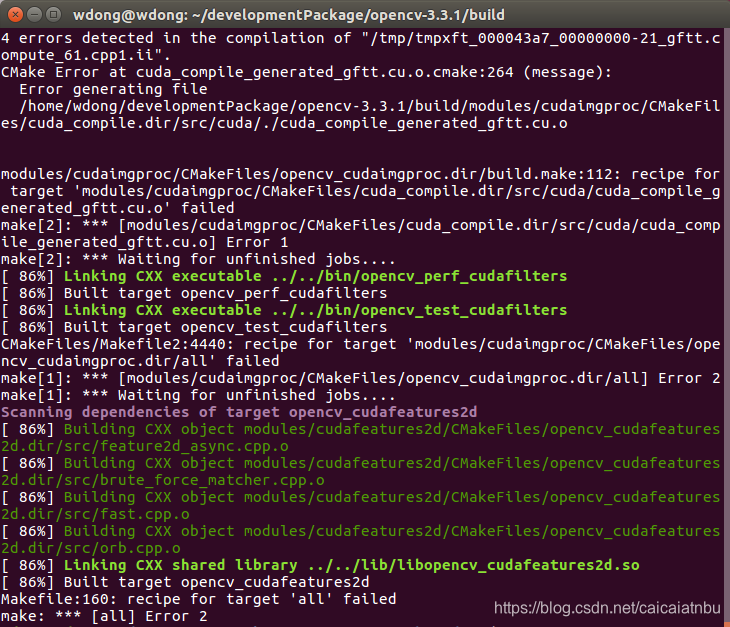Click the 'CMake Error at cuda_compile_generated_gfft.cu.o.cmake:264' line
Image resolution: width=730 pixels, height=627 pixels.
click(x=306, y=72)
